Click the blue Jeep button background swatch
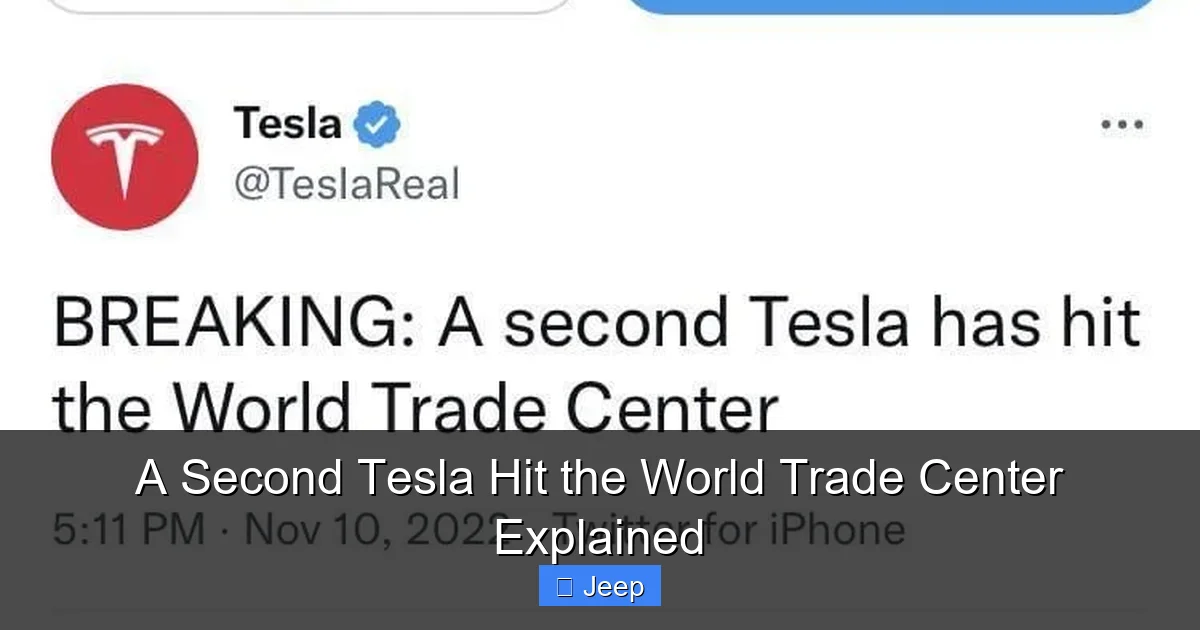 [645, 586]
